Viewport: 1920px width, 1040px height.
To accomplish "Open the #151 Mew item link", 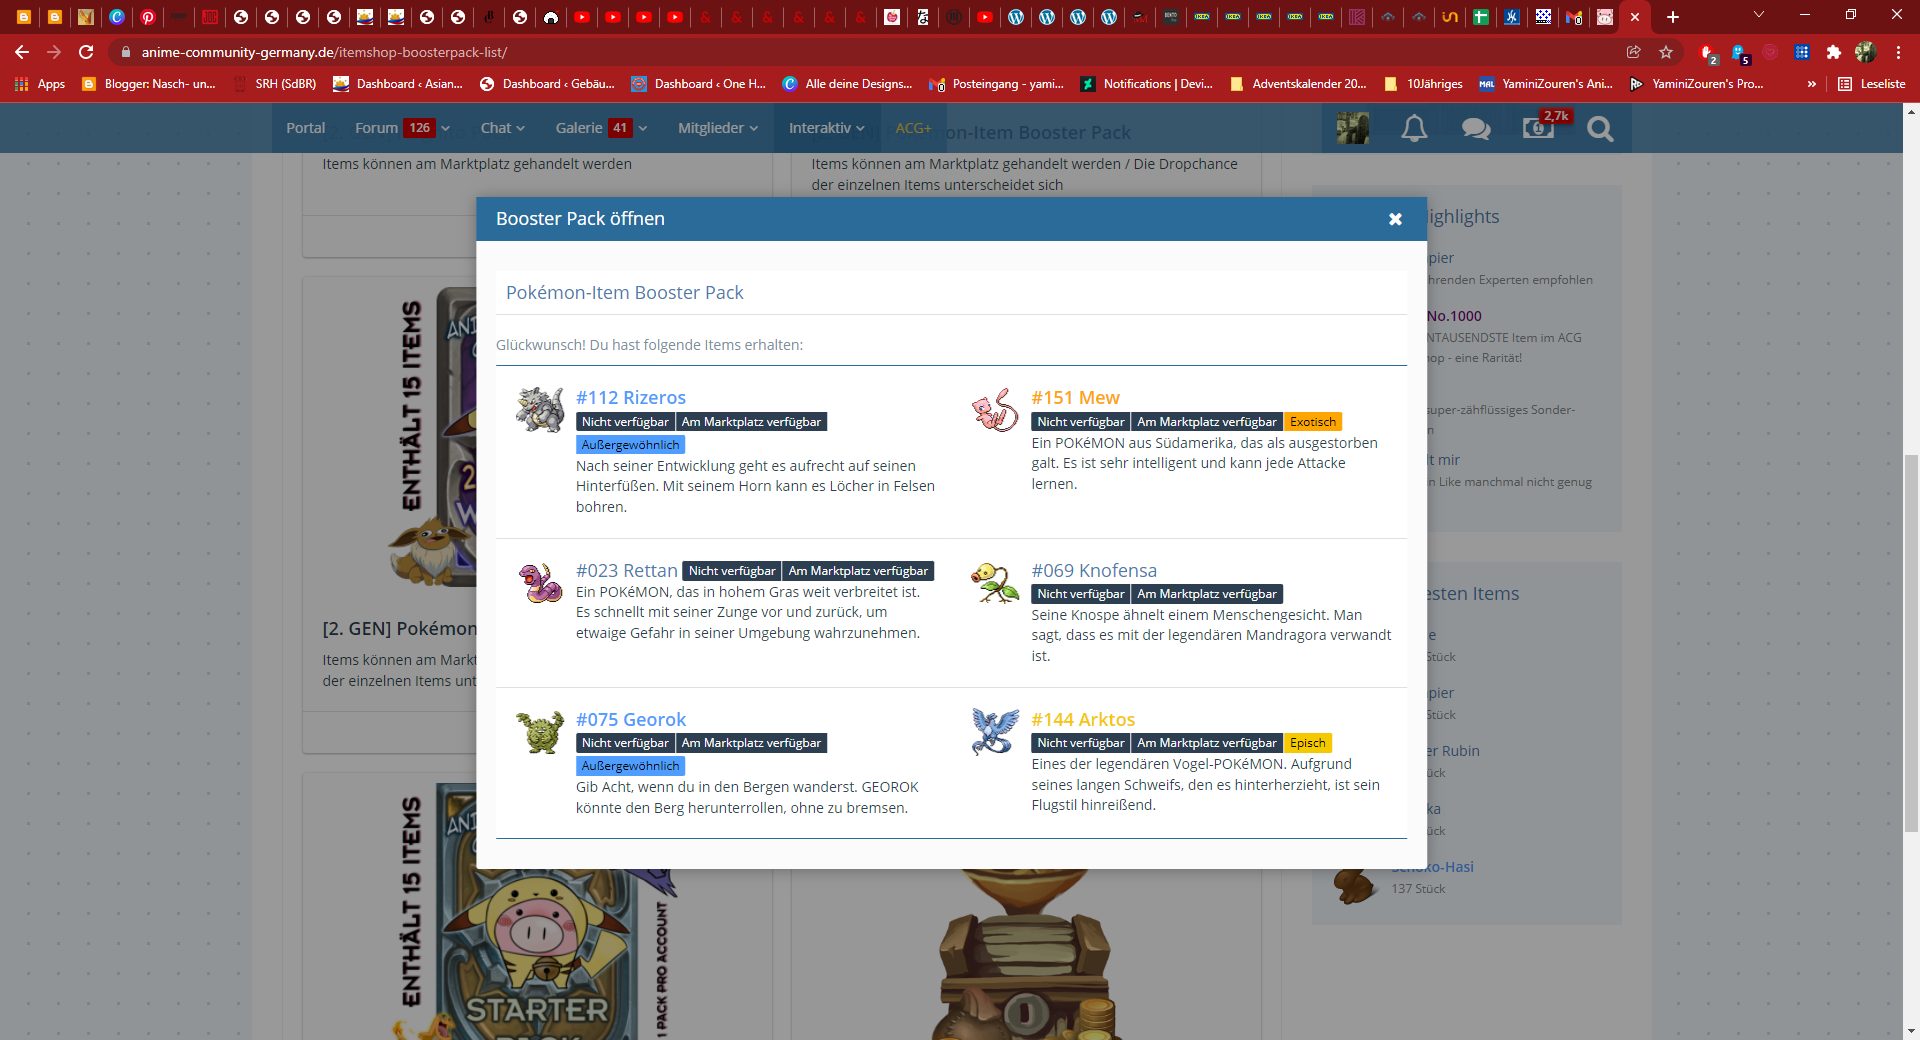I will (x=1075, y=398).
